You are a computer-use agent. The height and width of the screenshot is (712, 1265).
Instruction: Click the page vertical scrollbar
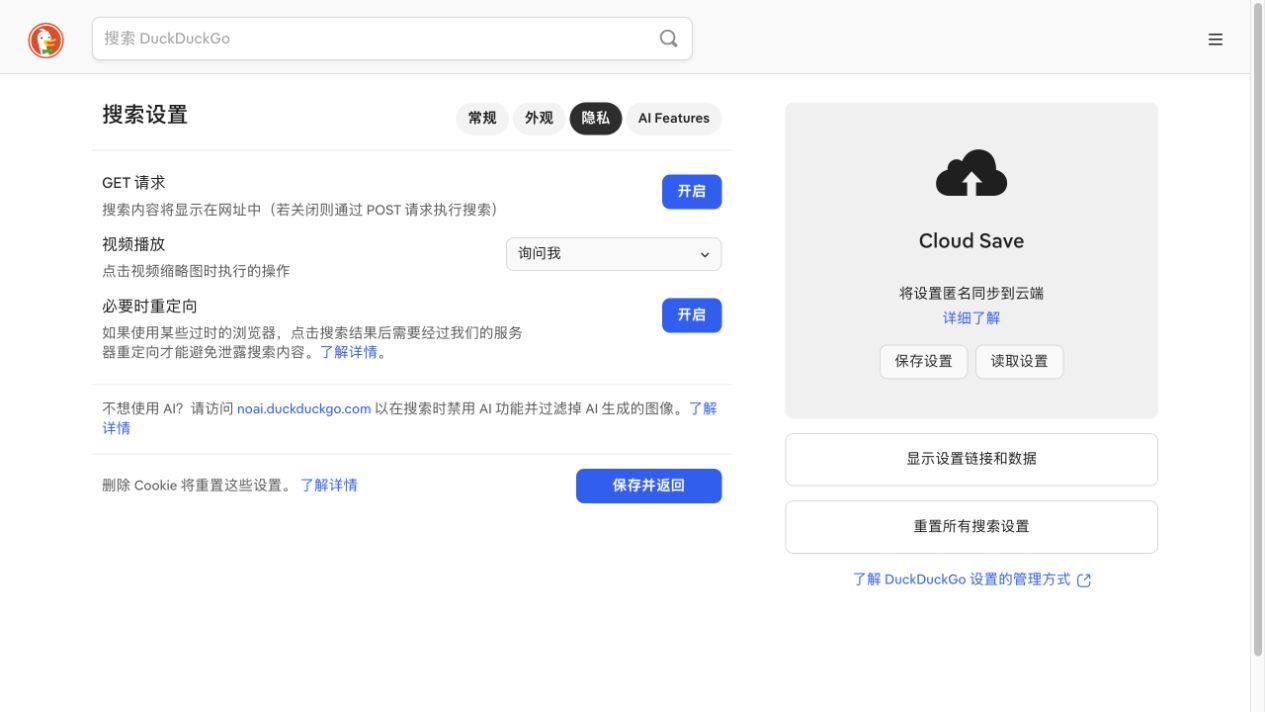pos(1258,330)
